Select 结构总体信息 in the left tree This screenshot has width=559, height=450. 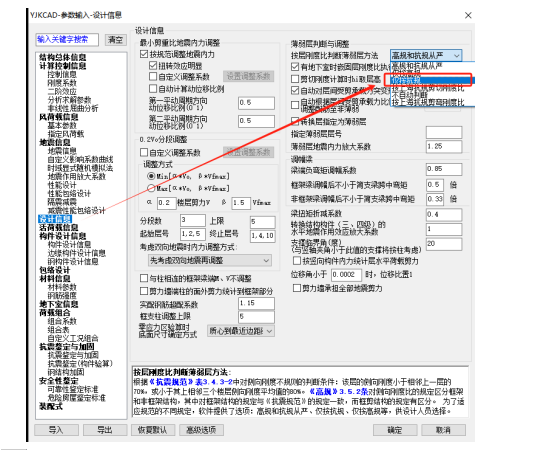pyautogui.click(x=62, y=57)
